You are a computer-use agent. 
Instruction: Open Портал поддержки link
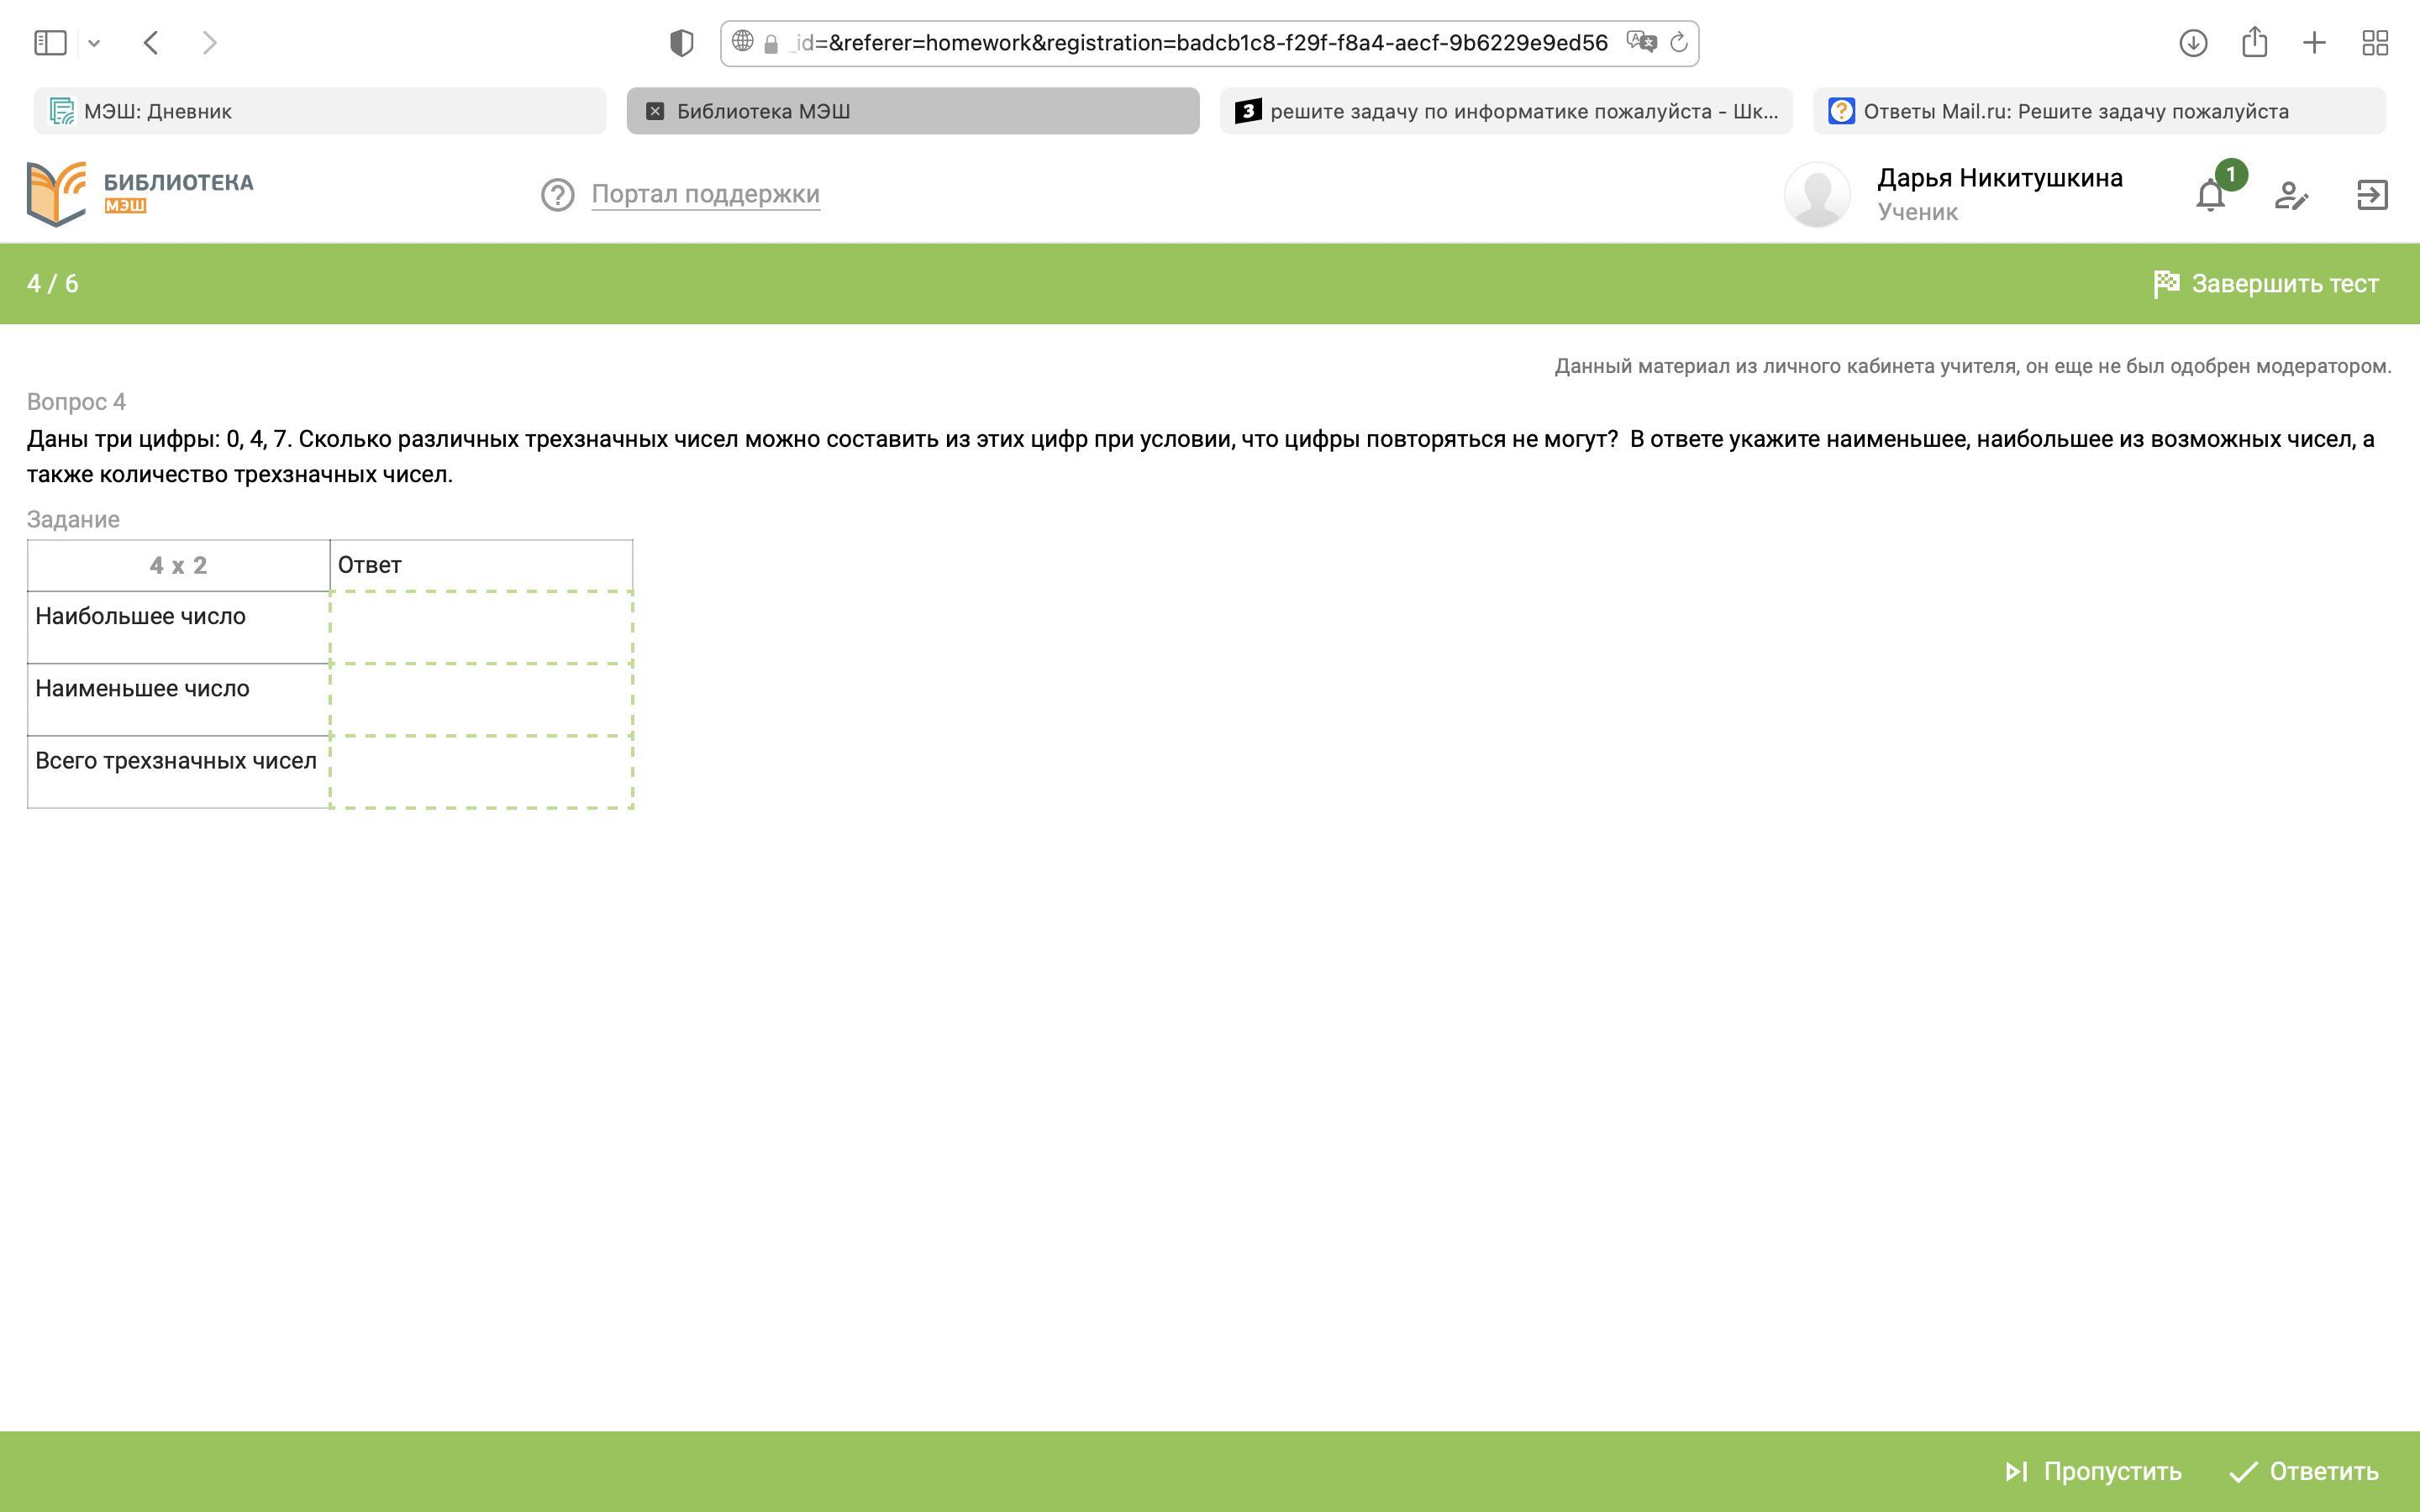pyautogui.click(x=705, y=194)
